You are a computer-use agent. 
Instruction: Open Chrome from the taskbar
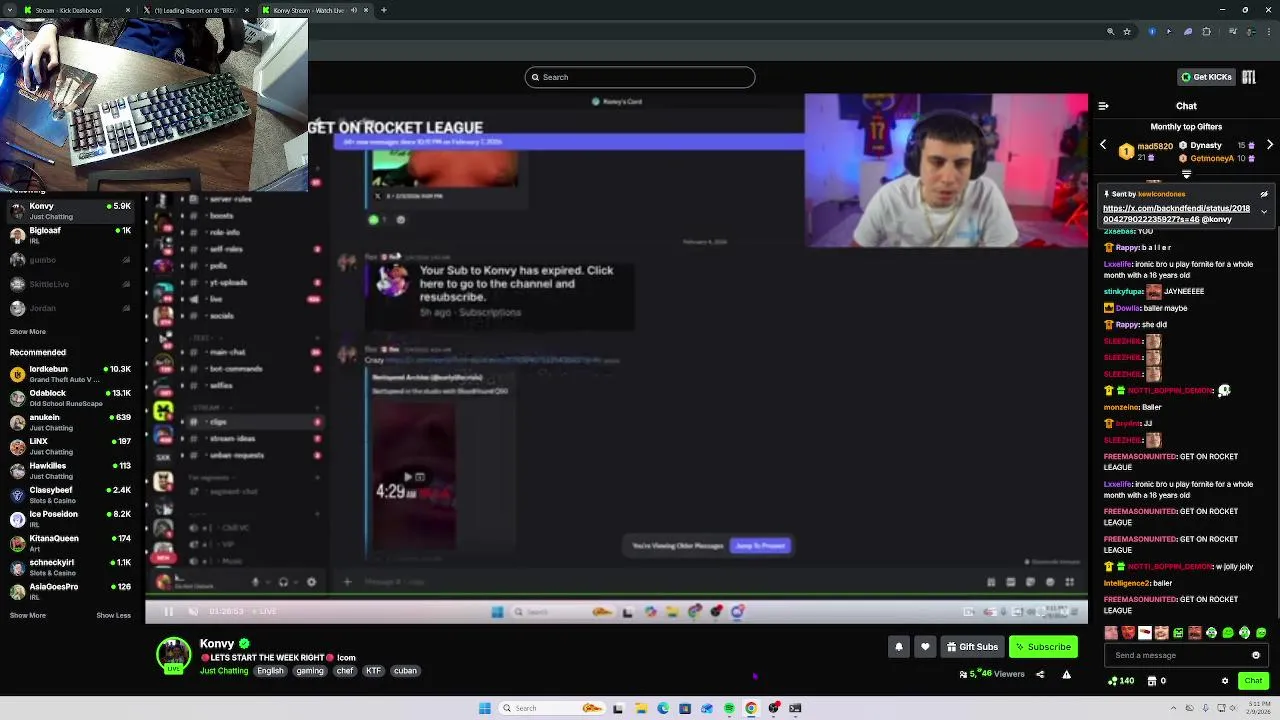coord(751,708)
